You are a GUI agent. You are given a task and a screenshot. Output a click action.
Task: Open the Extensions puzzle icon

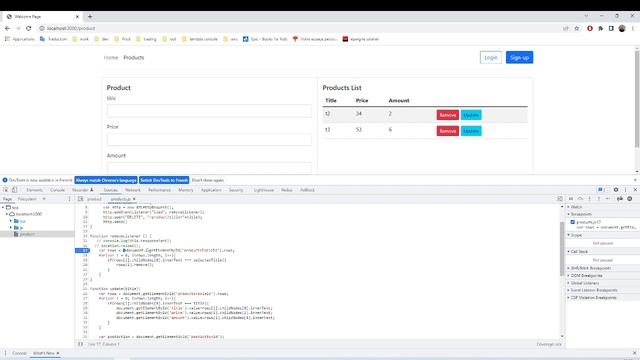click(600, 28)
